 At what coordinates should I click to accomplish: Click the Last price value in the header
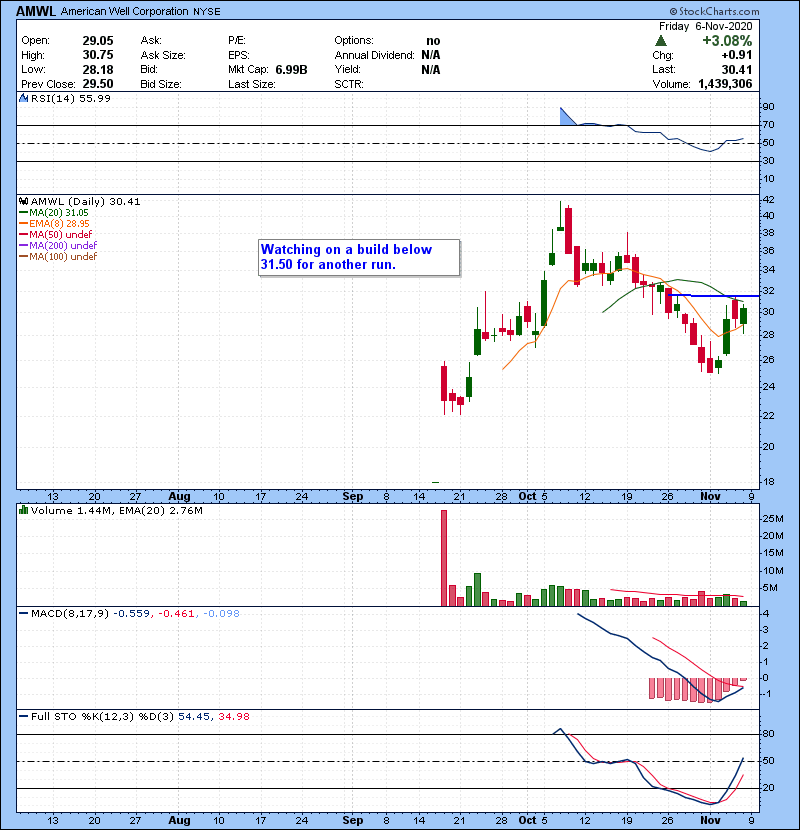[x=736, y=69]
